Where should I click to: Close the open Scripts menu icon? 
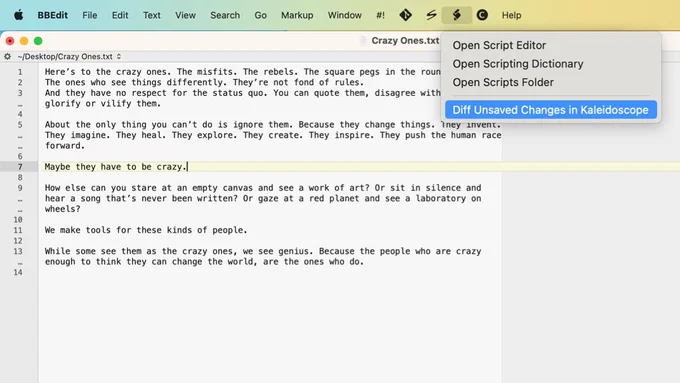(457, 15)
